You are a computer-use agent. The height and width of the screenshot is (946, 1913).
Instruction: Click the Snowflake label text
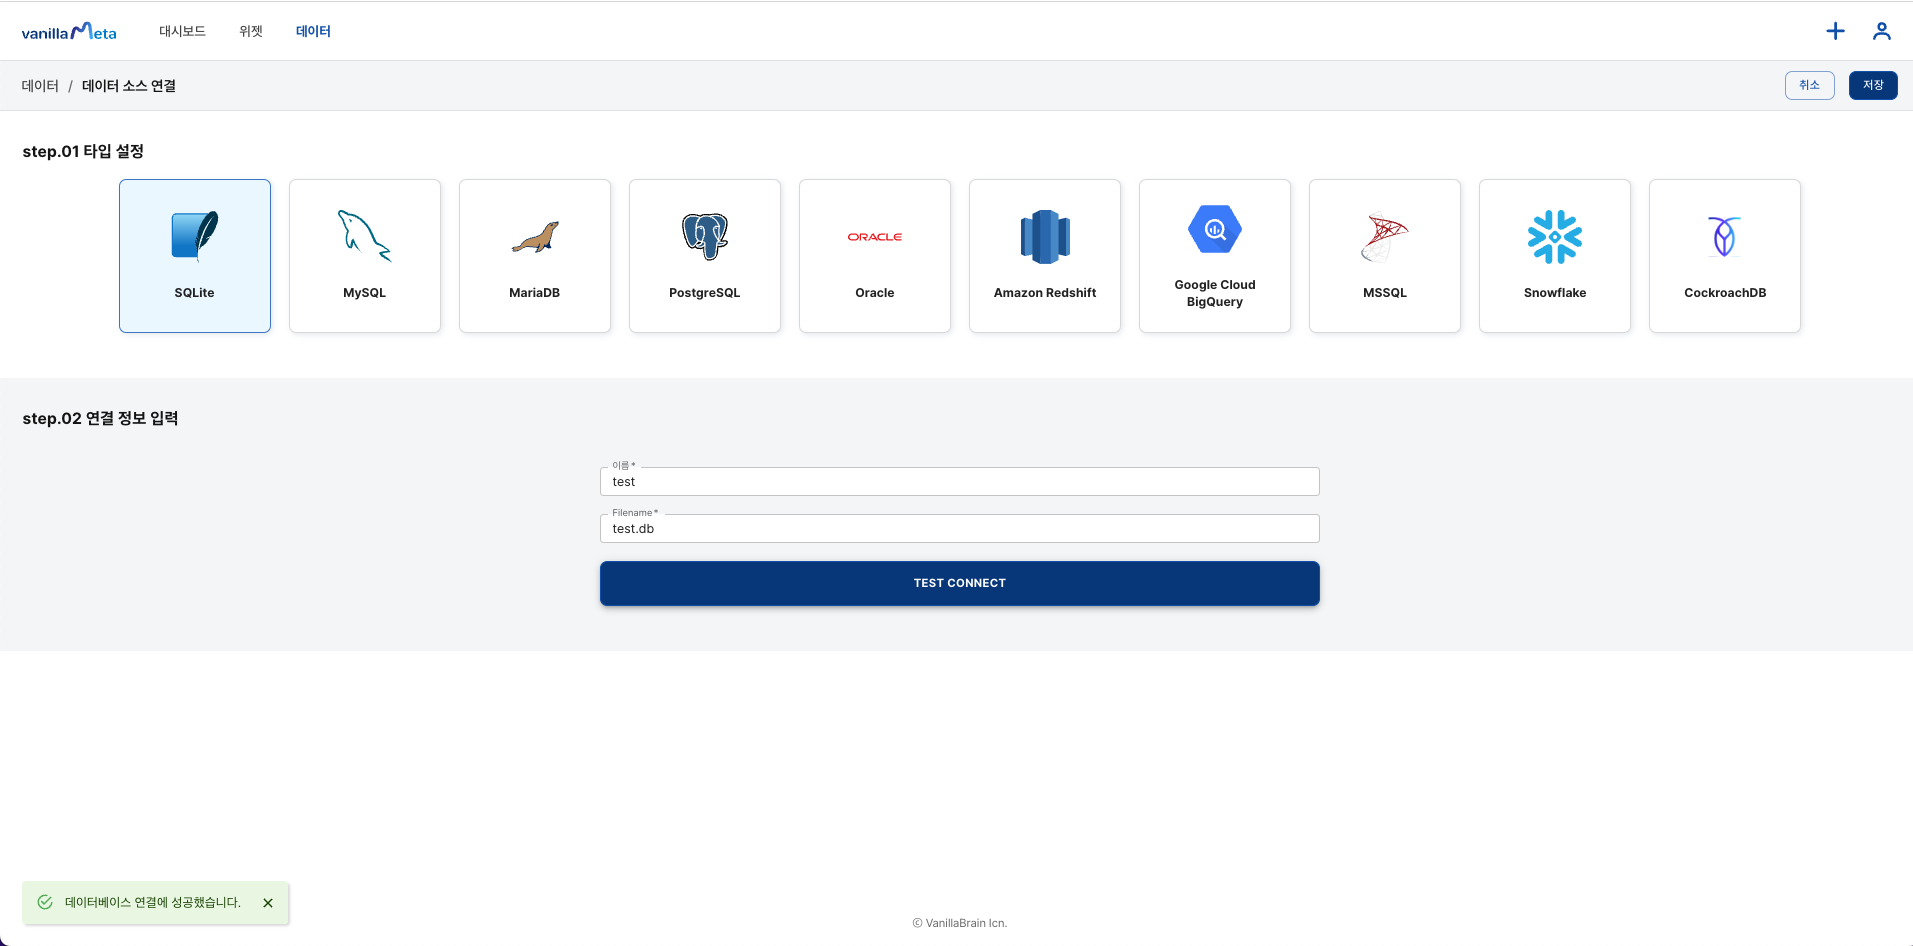pyautogui.click(x=1555, y=293)
